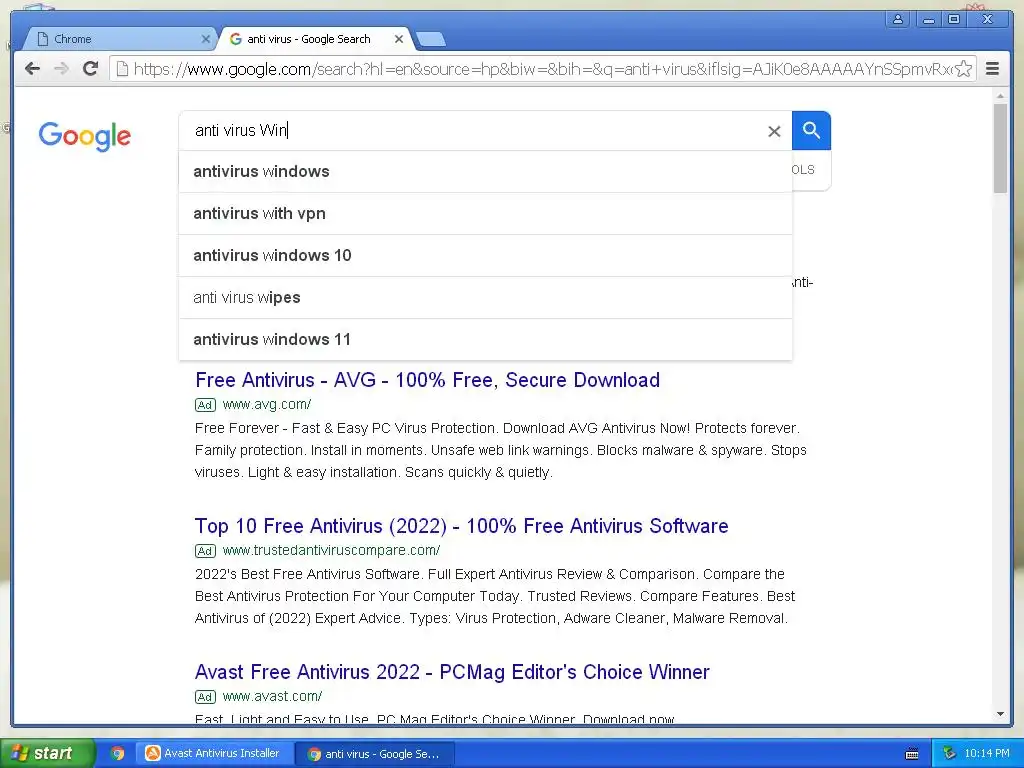Screen dimensions: 1024x768
Task: Open the www.avast.com/ ad URL
Action: [x=272, y=696]
